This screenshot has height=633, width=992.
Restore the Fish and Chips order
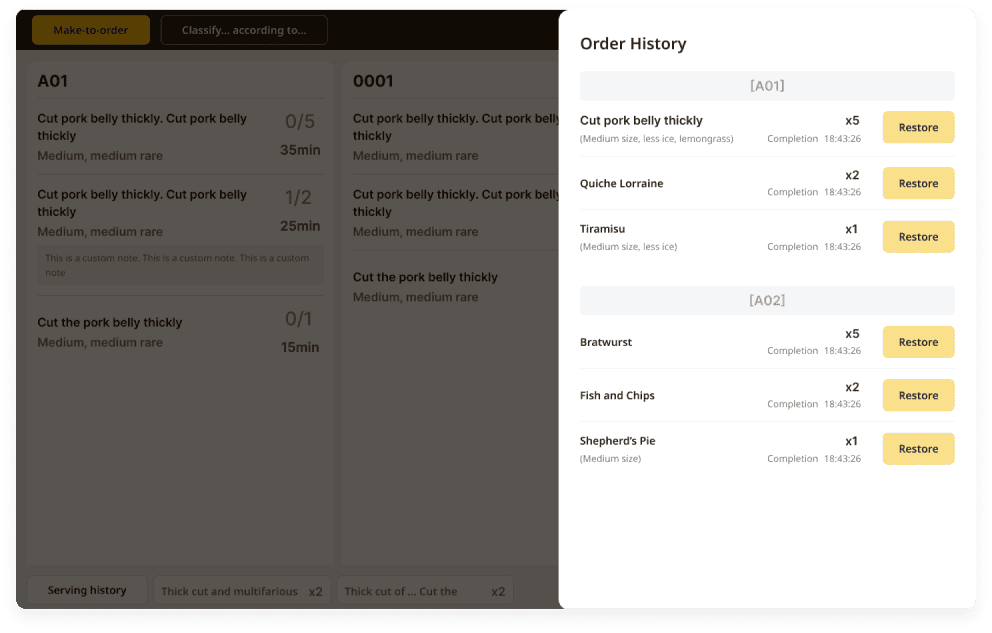pyautogui.click(x=918, y=395)
